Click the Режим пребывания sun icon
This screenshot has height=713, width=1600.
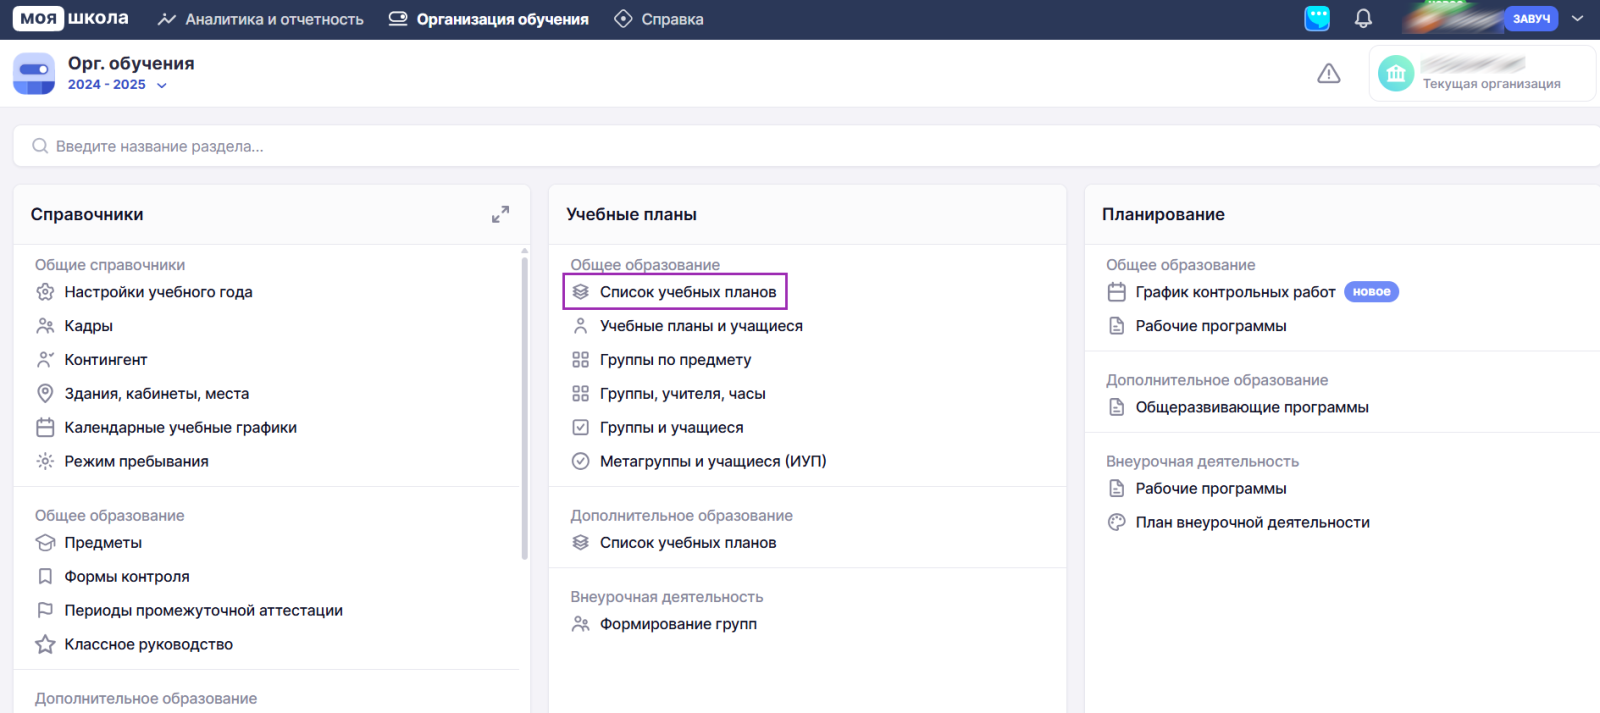point(45,461)
